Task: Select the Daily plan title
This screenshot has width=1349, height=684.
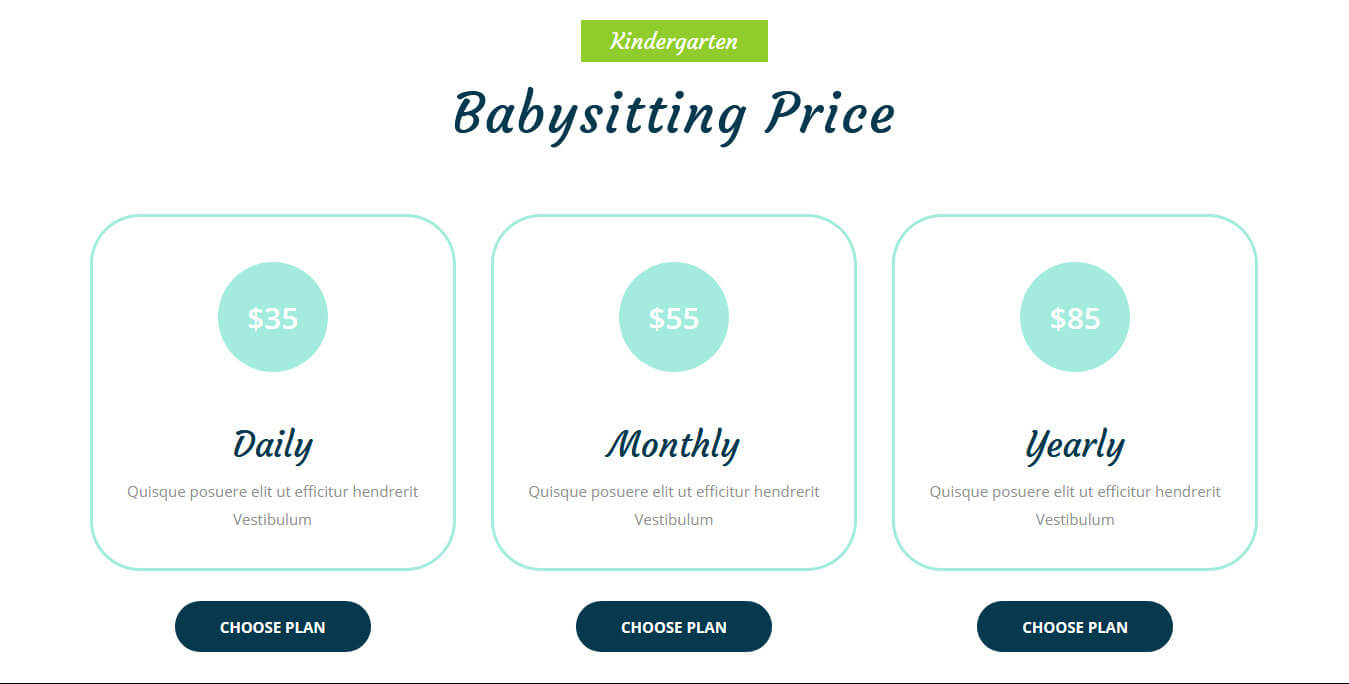Action: [x=273, y=445]
